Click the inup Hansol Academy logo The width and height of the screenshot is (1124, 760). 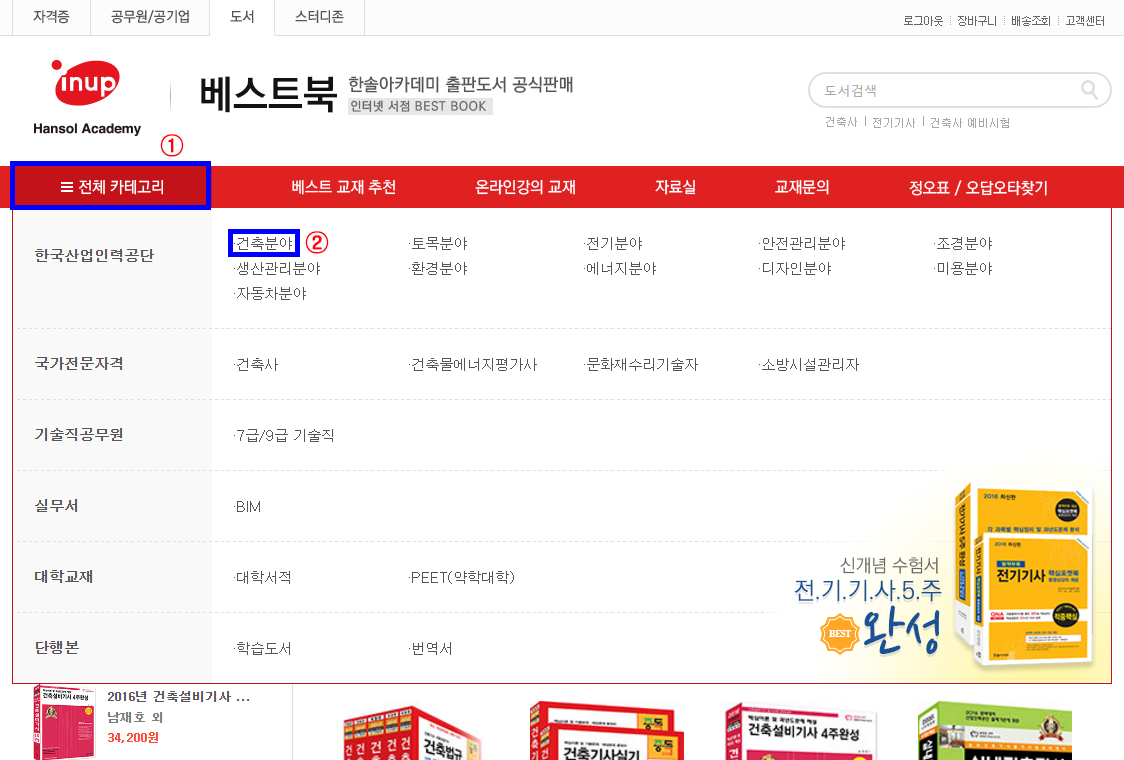coord(87,97)
